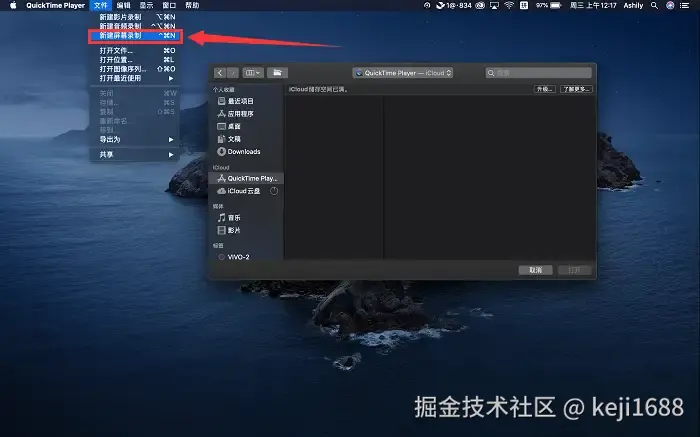Open the QuickTime Player — iCloud location popup
Screen dimensions: 700x437
[403, 73]
